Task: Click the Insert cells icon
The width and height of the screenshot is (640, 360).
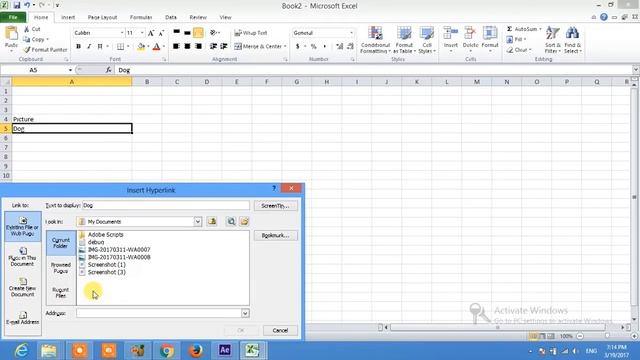Action: (x=451, y=33)
